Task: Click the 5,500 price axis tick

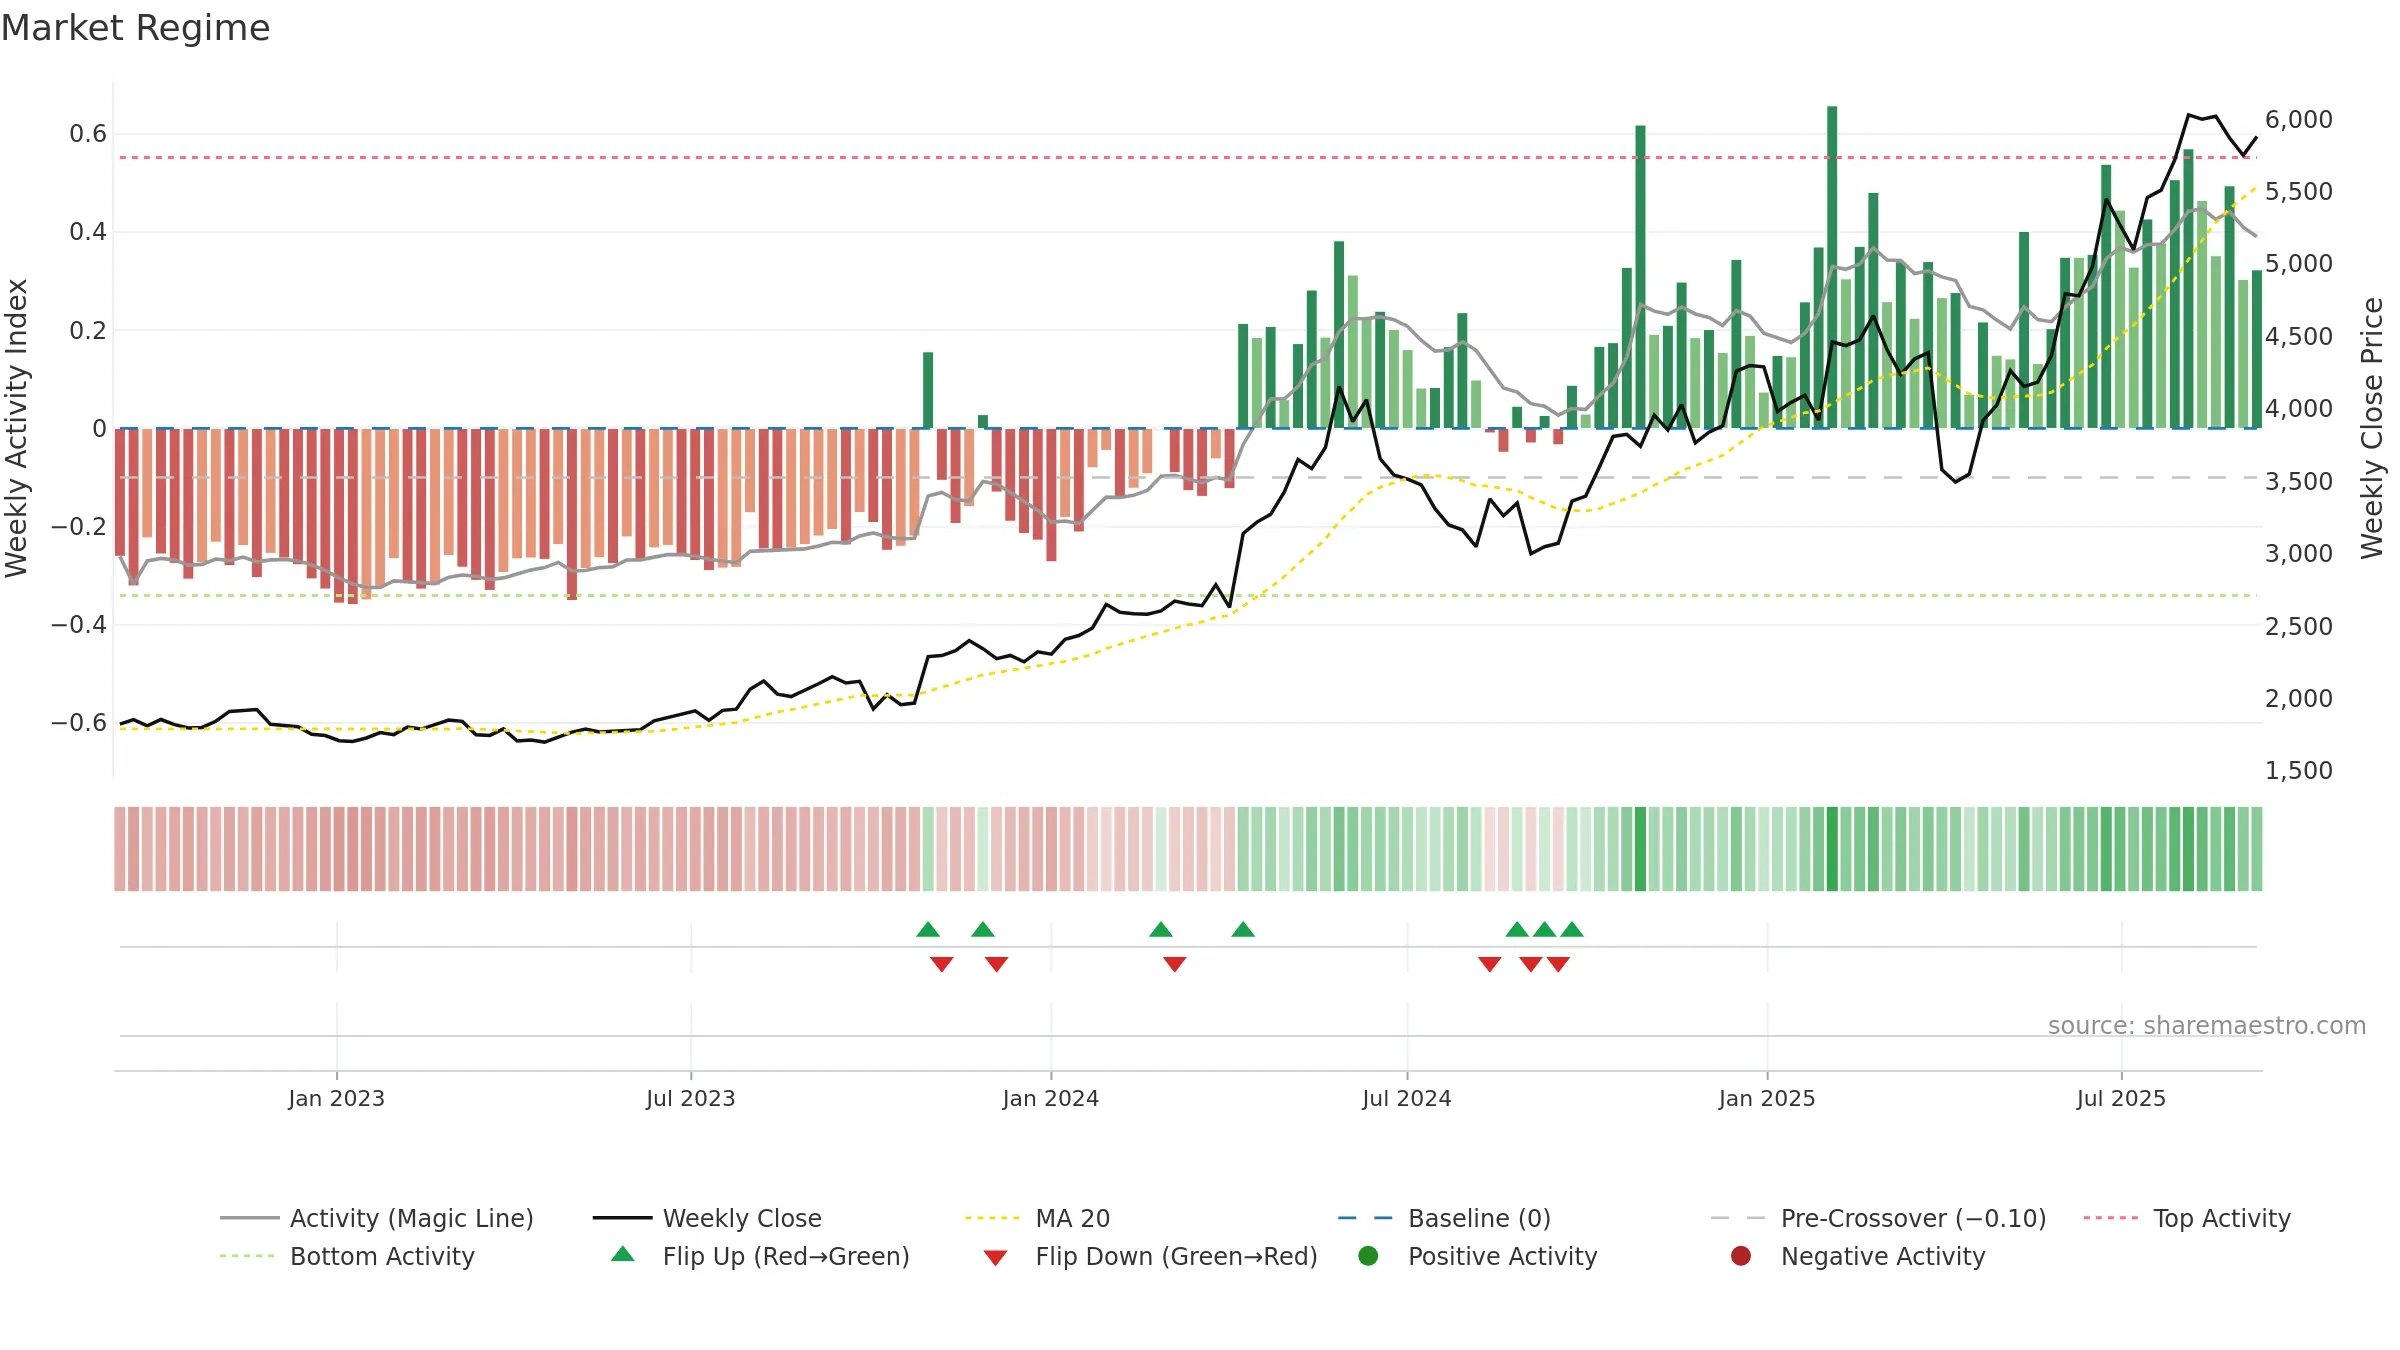Action: (x=2299, y=191)
